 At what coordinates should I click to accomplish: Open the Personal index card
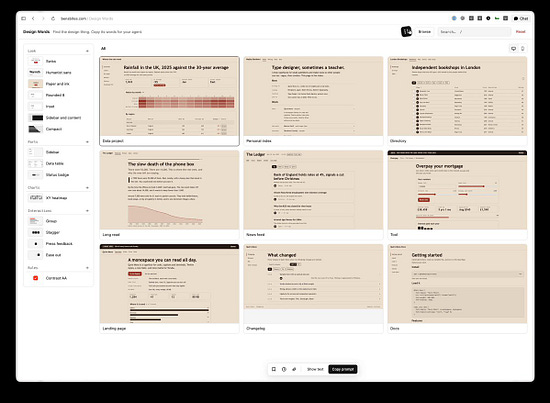(313, 101)
